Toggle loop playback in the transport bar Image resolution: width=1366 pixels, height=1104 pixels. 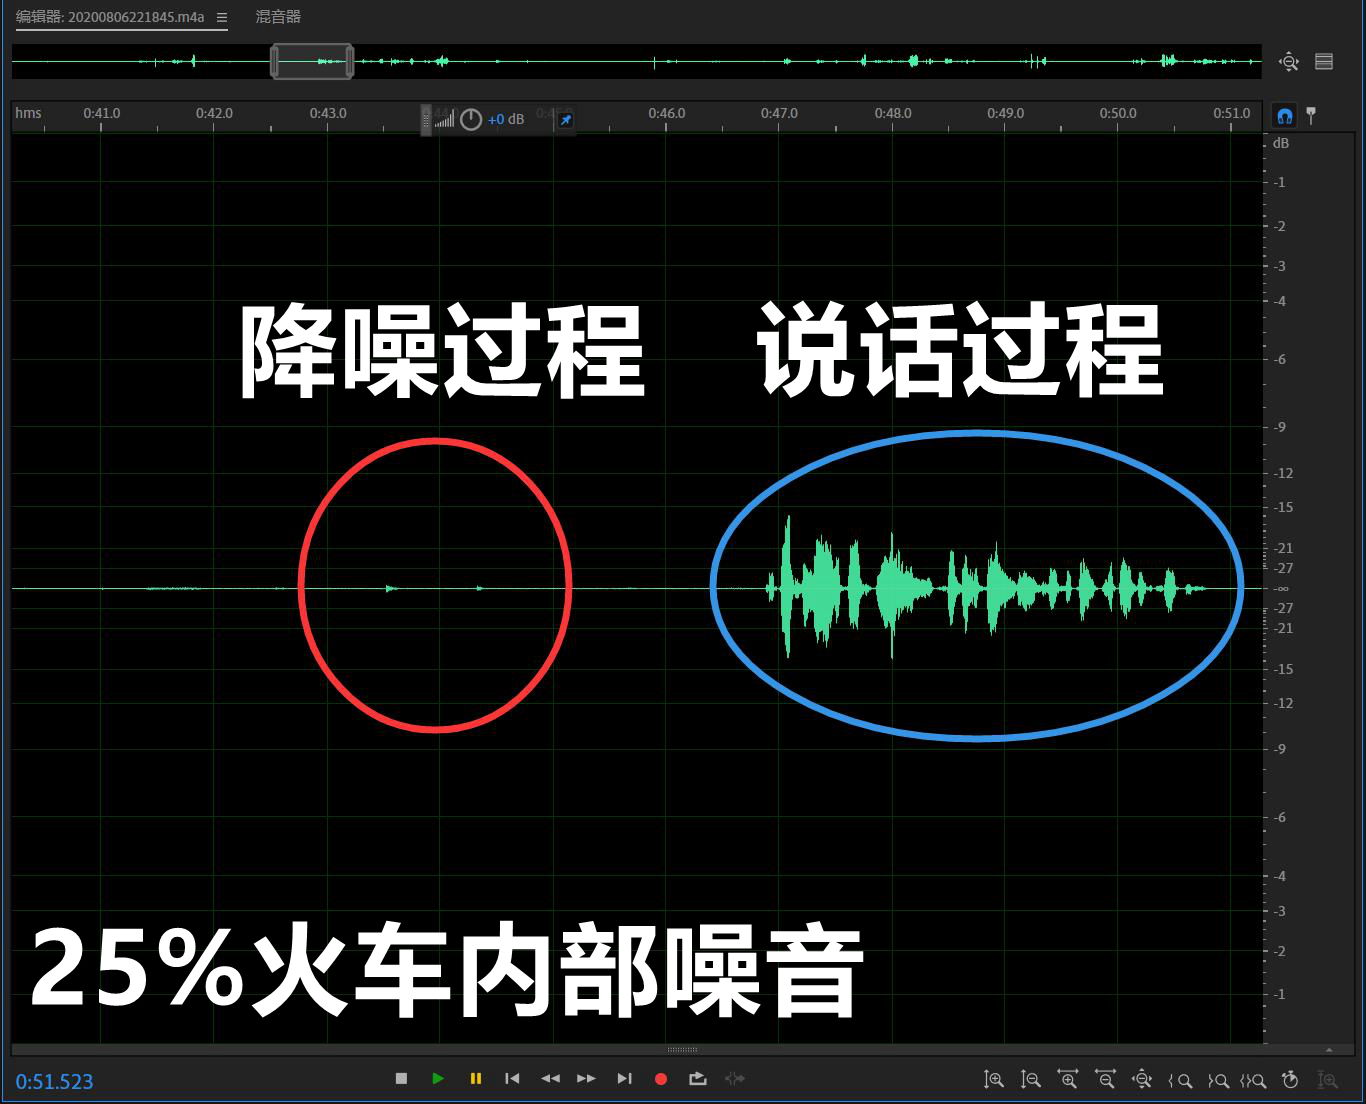[697, 1078]
